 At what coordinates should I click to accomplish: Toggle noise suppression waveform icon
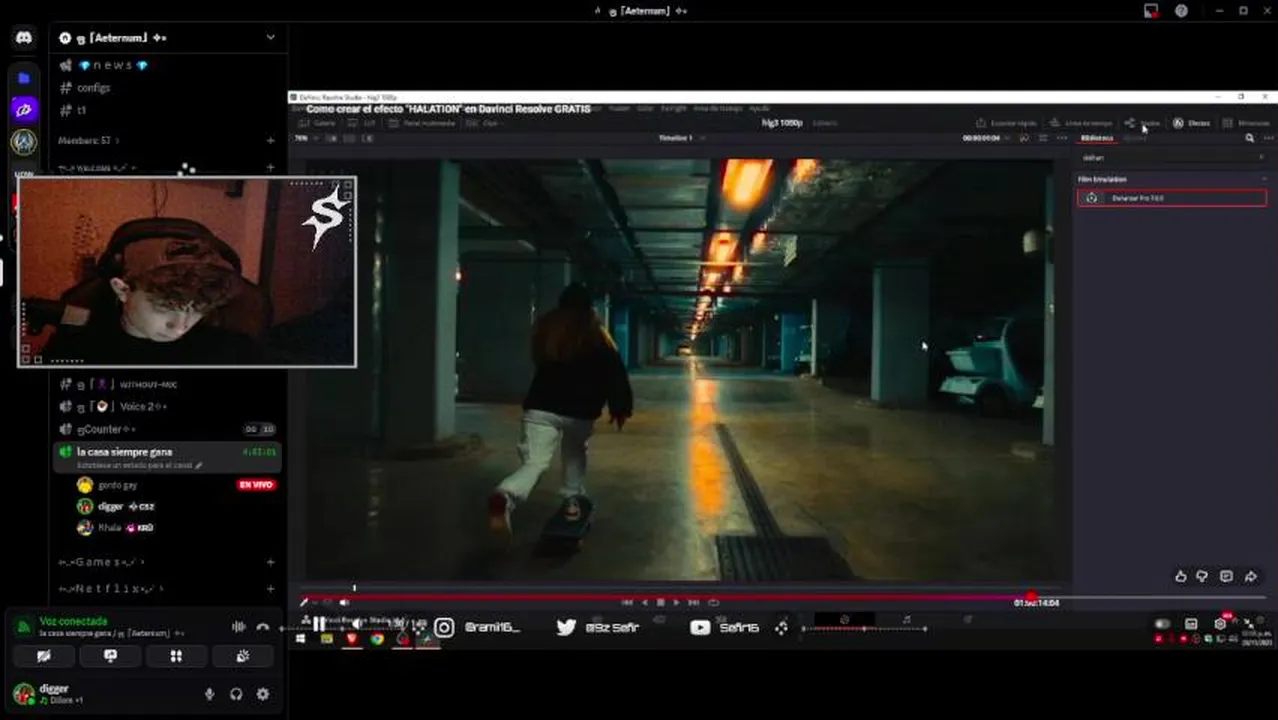(x=239, y=627)
